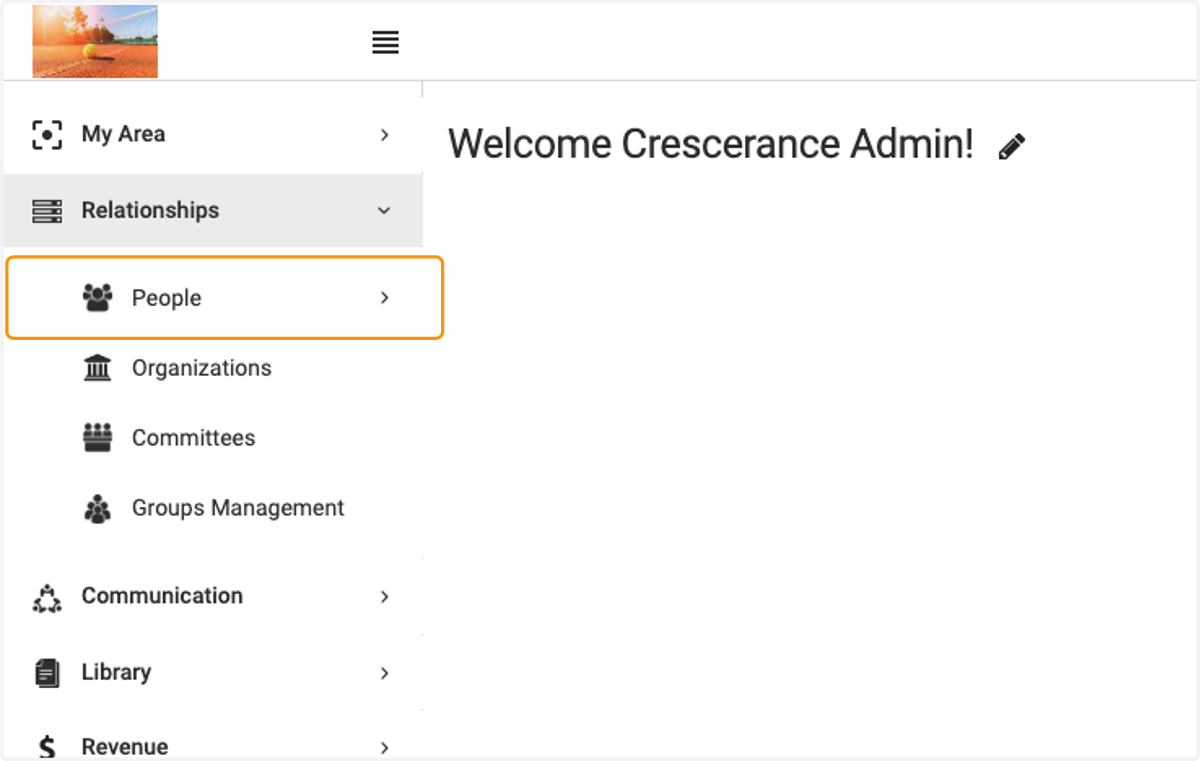Expand the People chevron

click(x=385, y=298)
